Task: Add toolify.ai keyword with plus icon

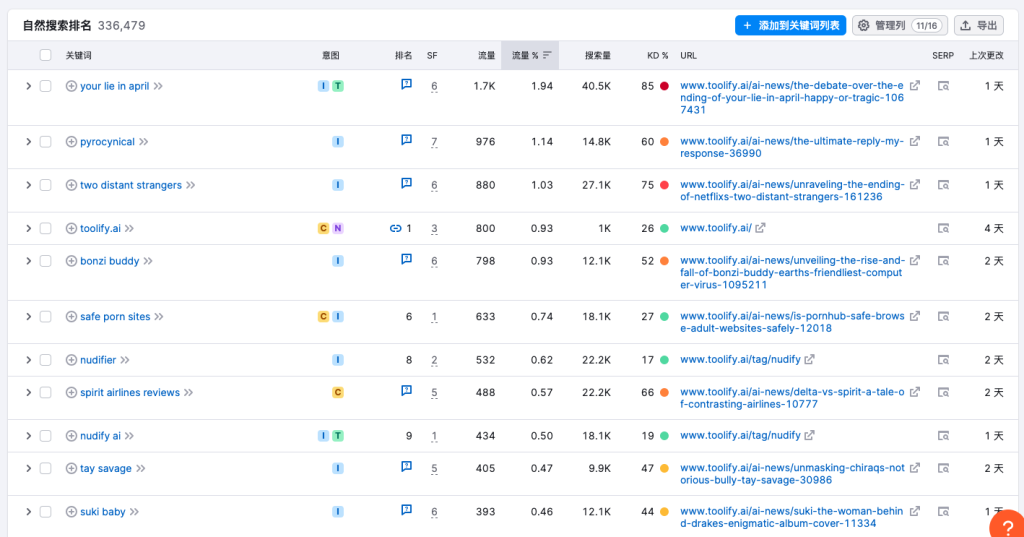Action: point(71,229)
